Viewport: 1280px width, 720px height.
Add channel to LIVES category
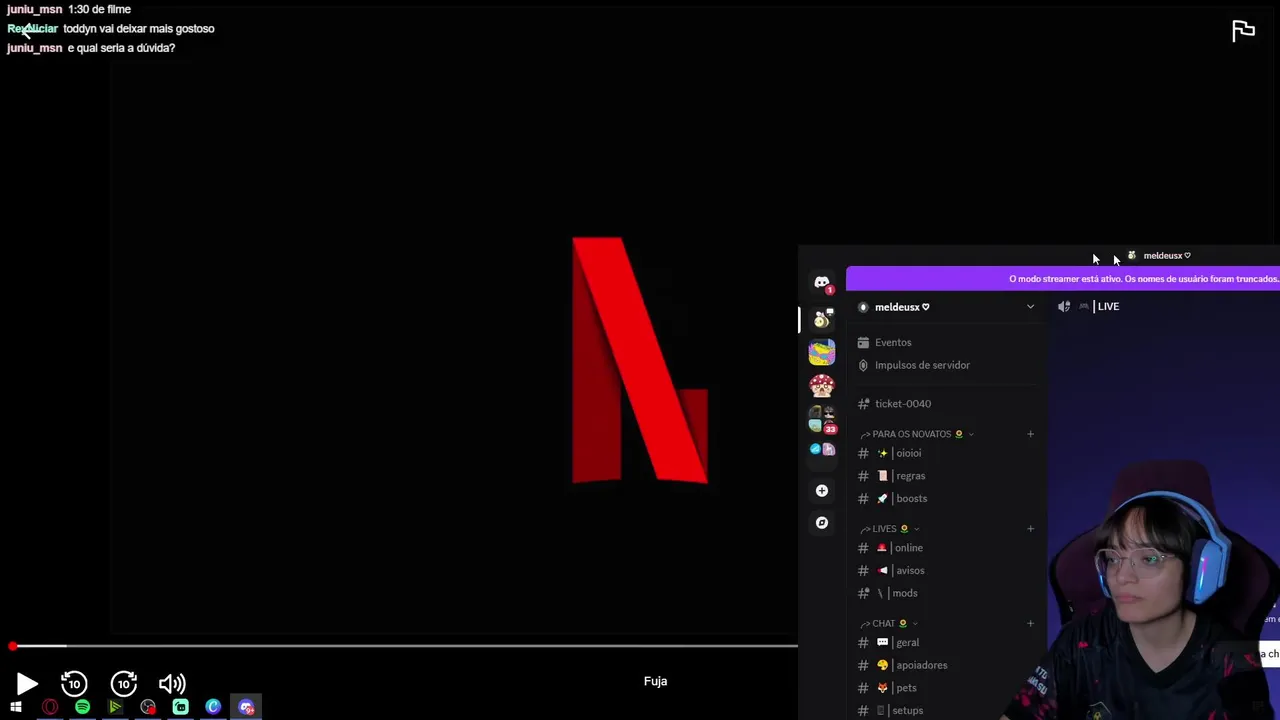tap(1030, 529)
